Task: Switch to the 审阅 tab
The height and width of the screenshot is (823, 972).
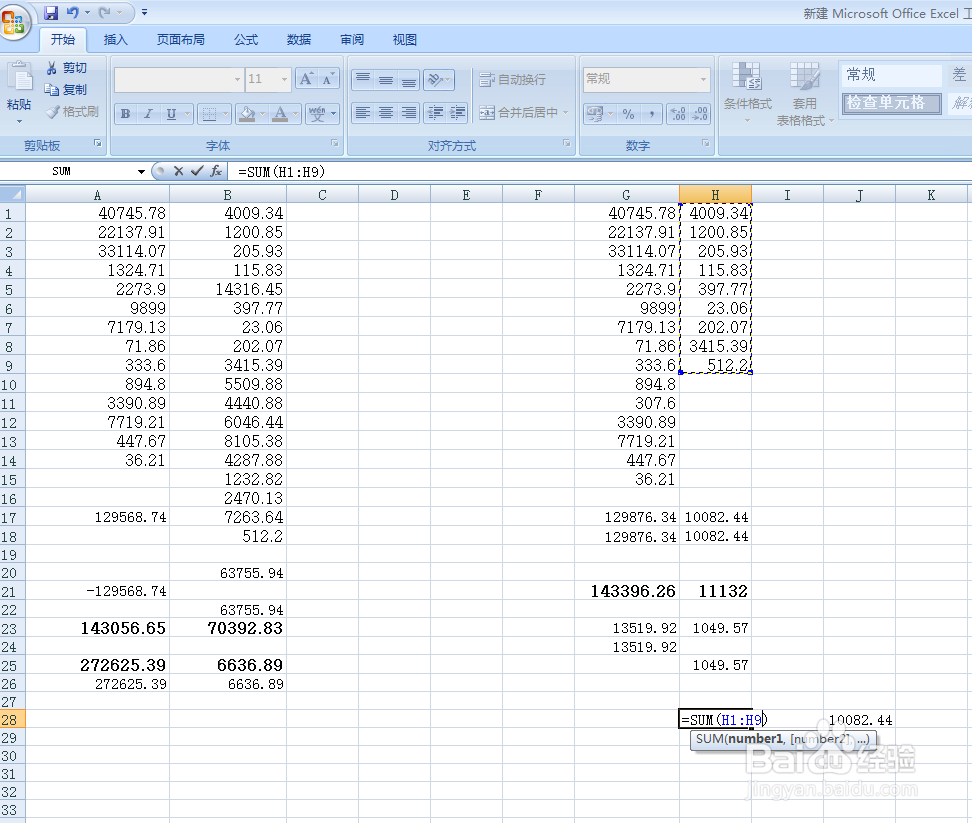Action: (x=351, y=40)
